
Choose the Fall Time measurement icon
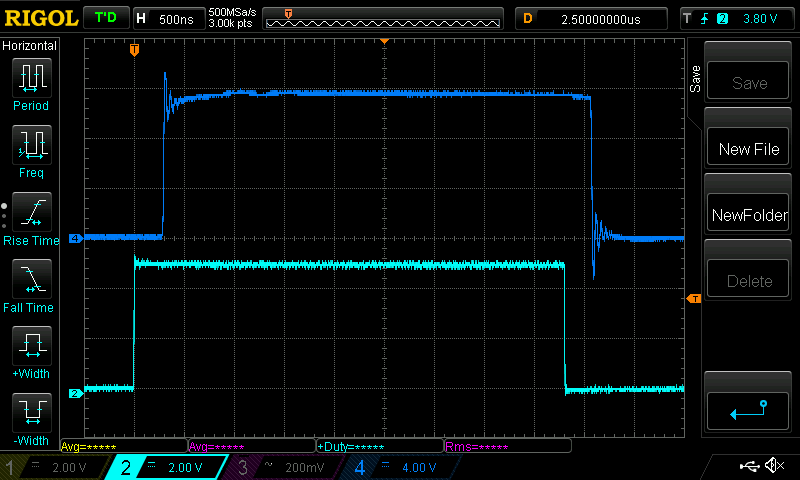(31, 279)
